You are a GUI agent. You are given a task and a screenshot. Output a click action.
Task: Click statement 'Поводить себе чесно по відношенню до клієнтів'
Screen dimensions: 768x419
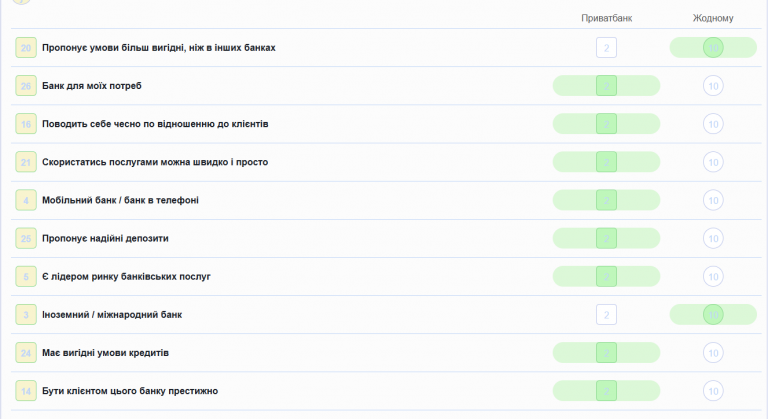155,124
